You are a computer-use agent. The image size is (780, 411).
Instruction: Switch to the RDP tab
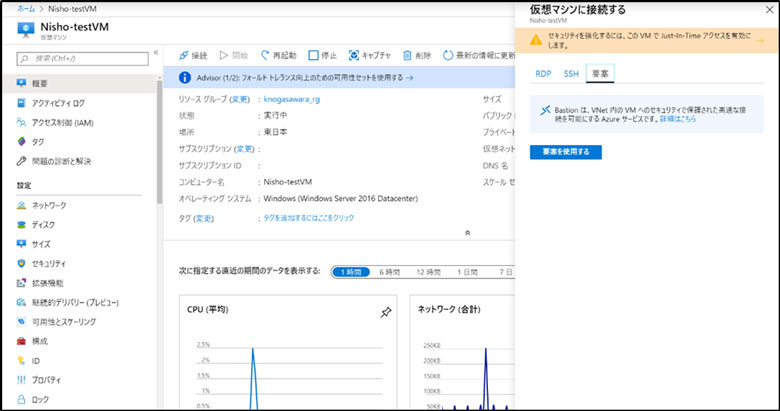[x=543, y=73]
